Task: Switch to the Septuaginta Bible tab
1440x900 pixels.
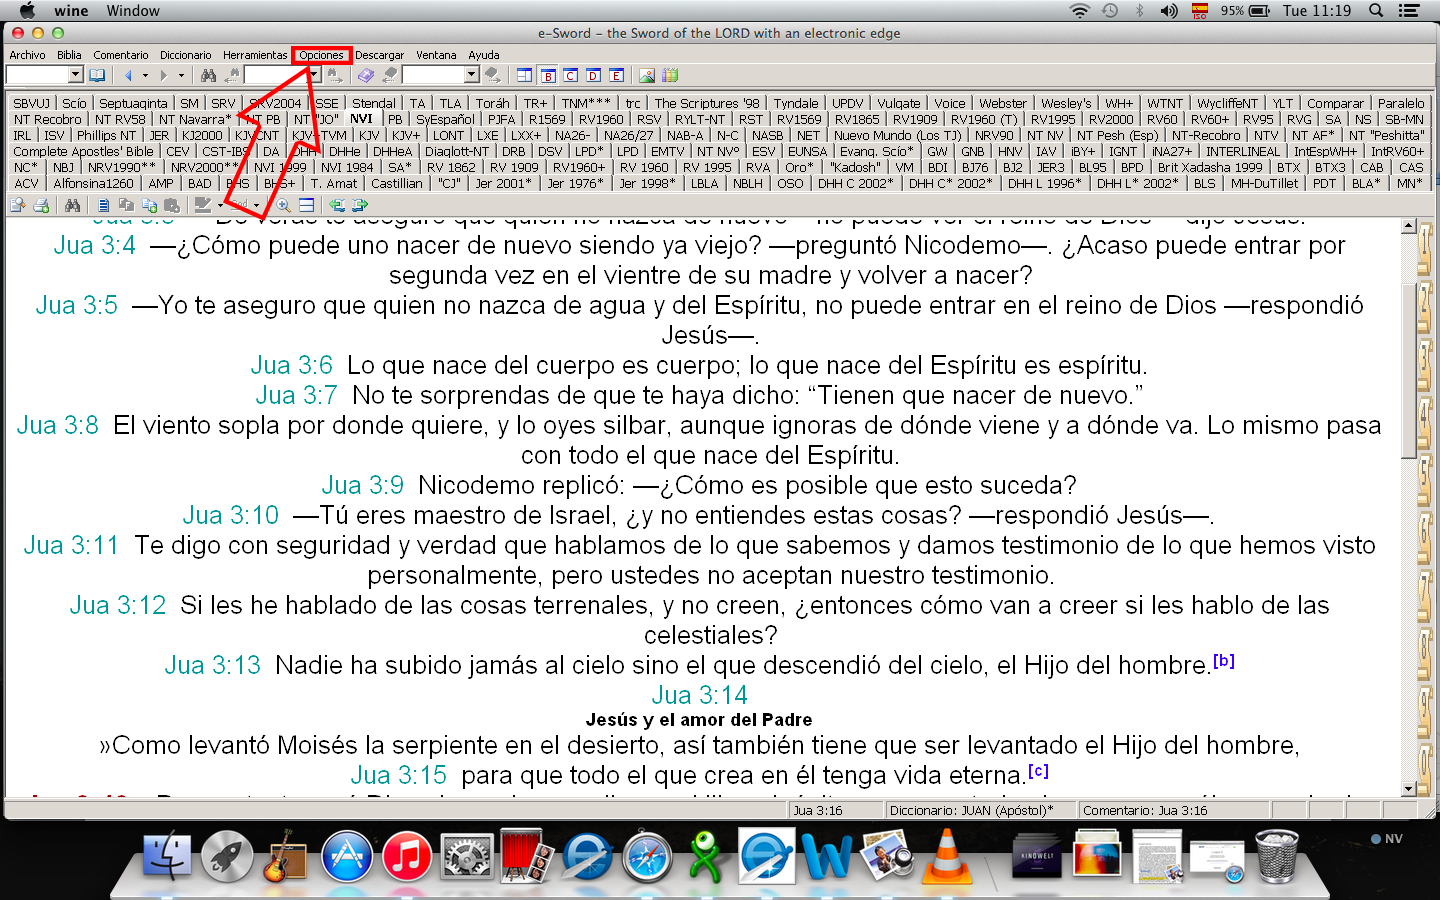Action: click(133, 103)
